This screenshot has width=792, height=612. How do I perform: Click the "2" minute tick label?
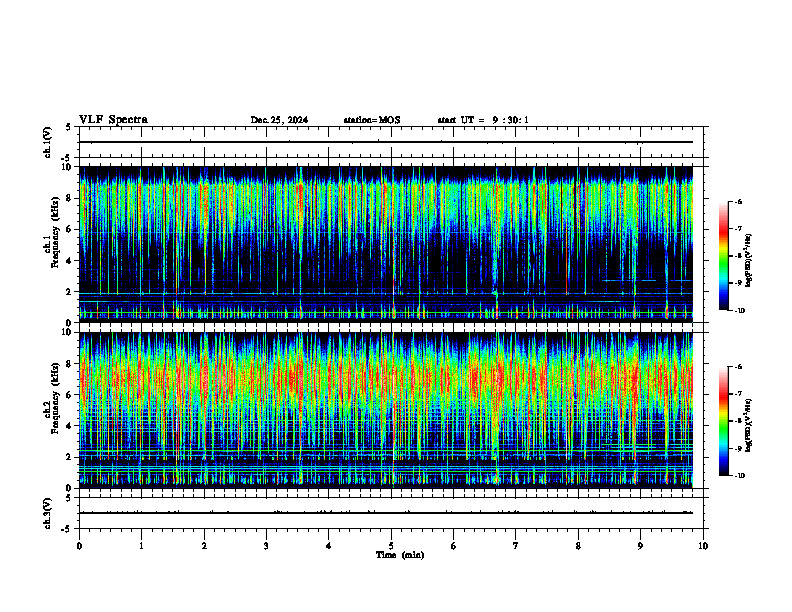click(204, 546)
